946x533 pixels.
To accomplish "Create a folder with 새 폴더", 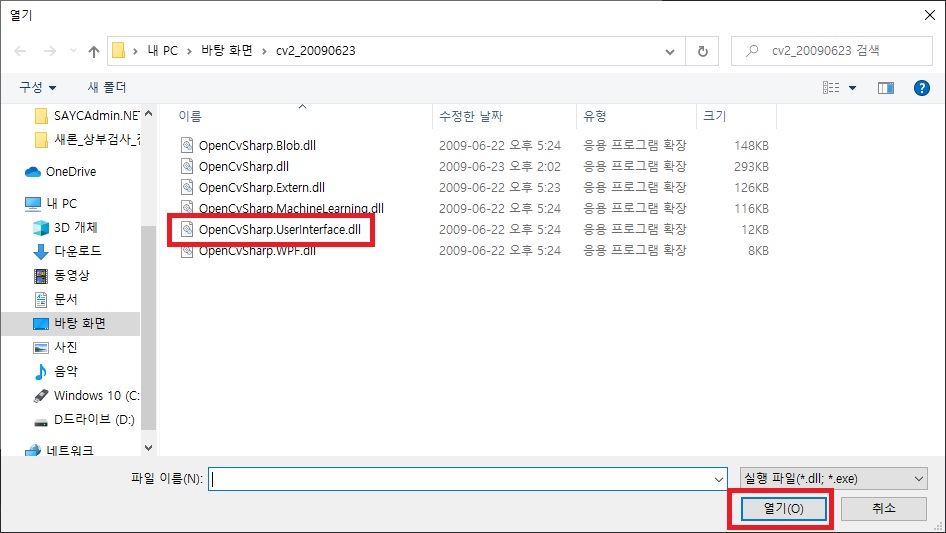I will point(107,88).
